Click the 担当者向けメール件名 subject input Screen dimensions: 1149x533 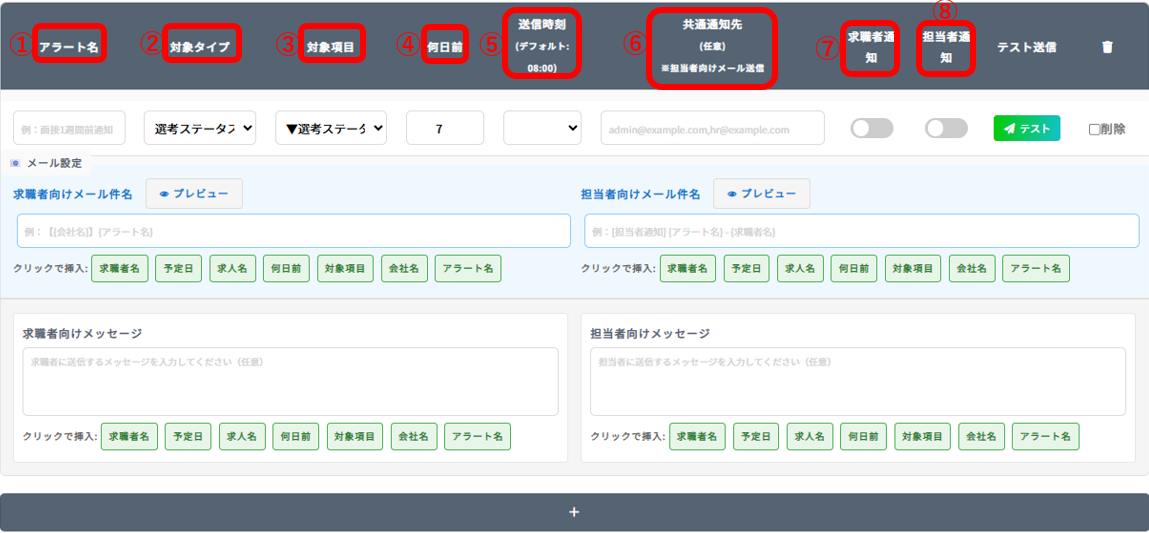(861, 231)
